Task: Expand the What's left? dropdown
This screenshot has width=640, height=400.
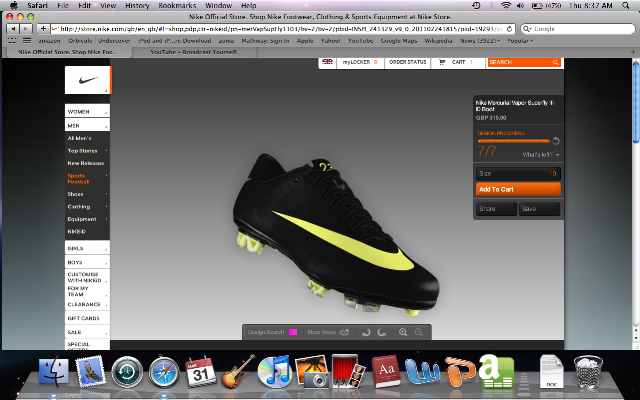Action: (541, 155)
